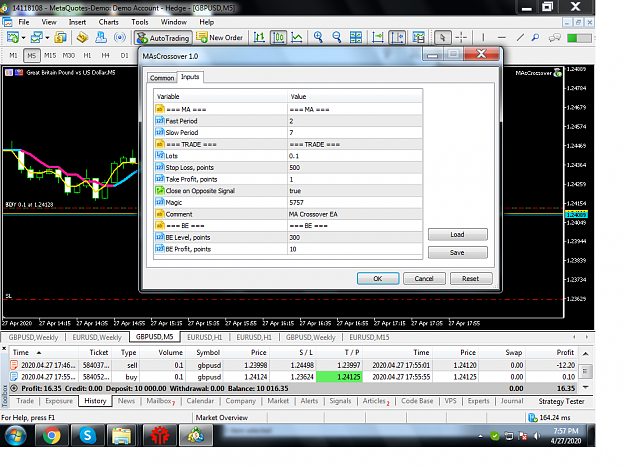The width and height of the screenshot is (625, 469).
Task: Select the H4 timeframe
Action: (105, 55)
